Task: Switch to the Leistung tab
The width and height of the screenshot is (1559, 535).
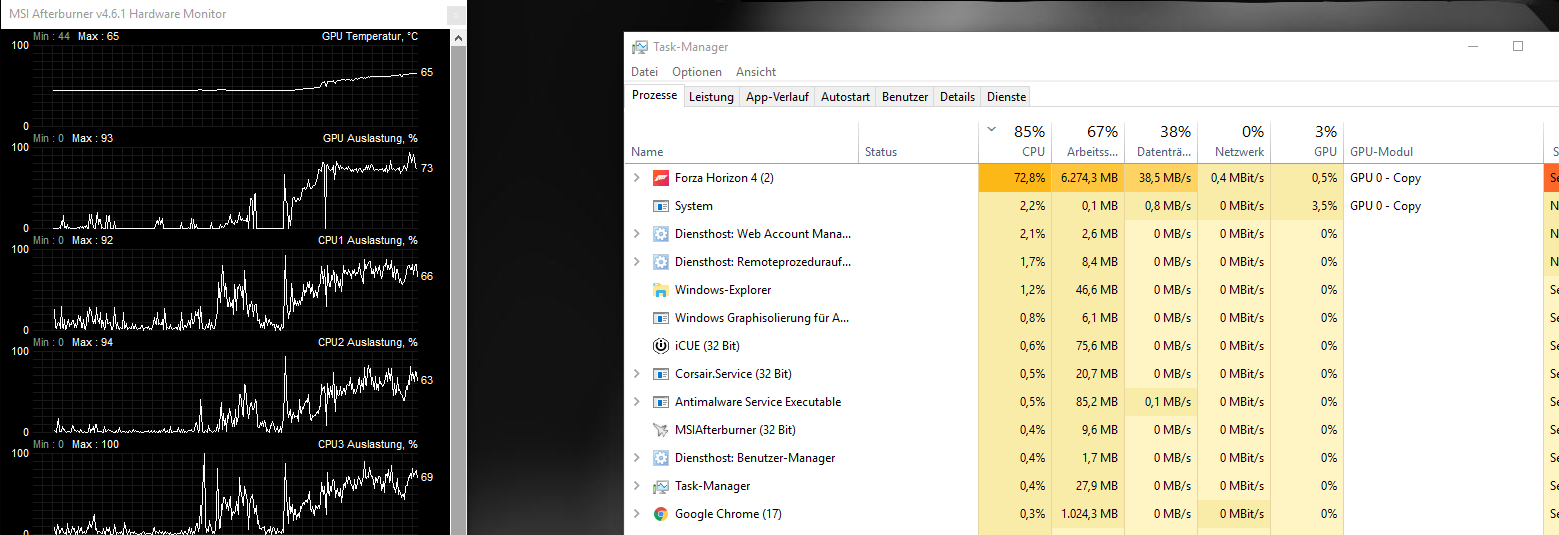Action: point(711,97)
